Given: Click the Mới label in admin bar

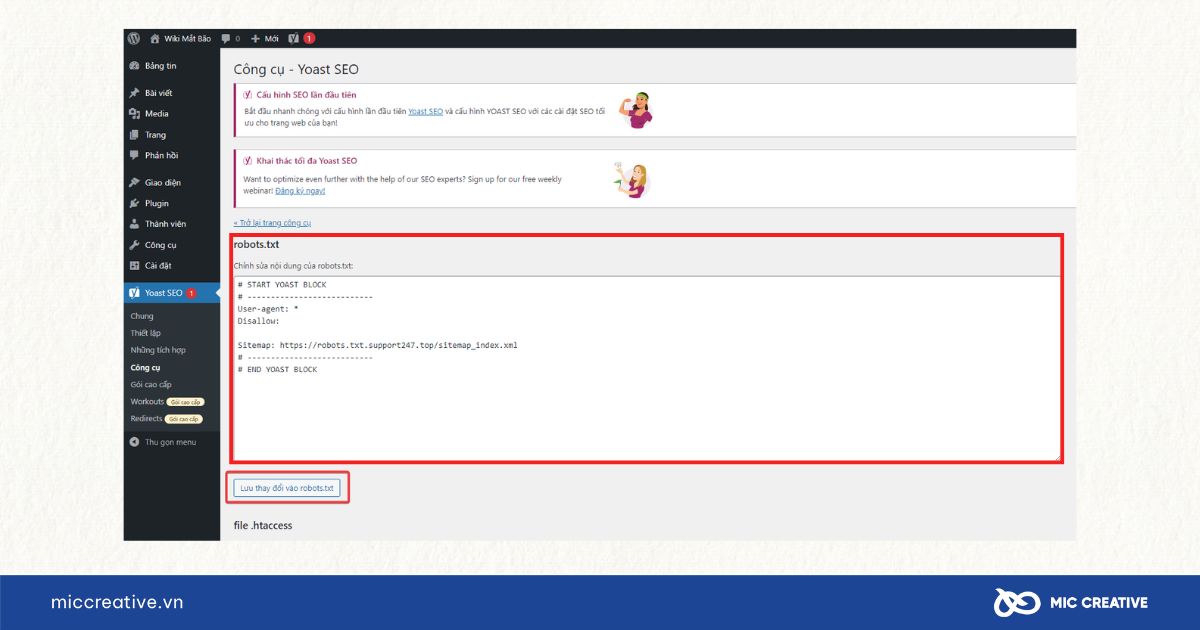Looking at the screenshot, I should point(272,38).
